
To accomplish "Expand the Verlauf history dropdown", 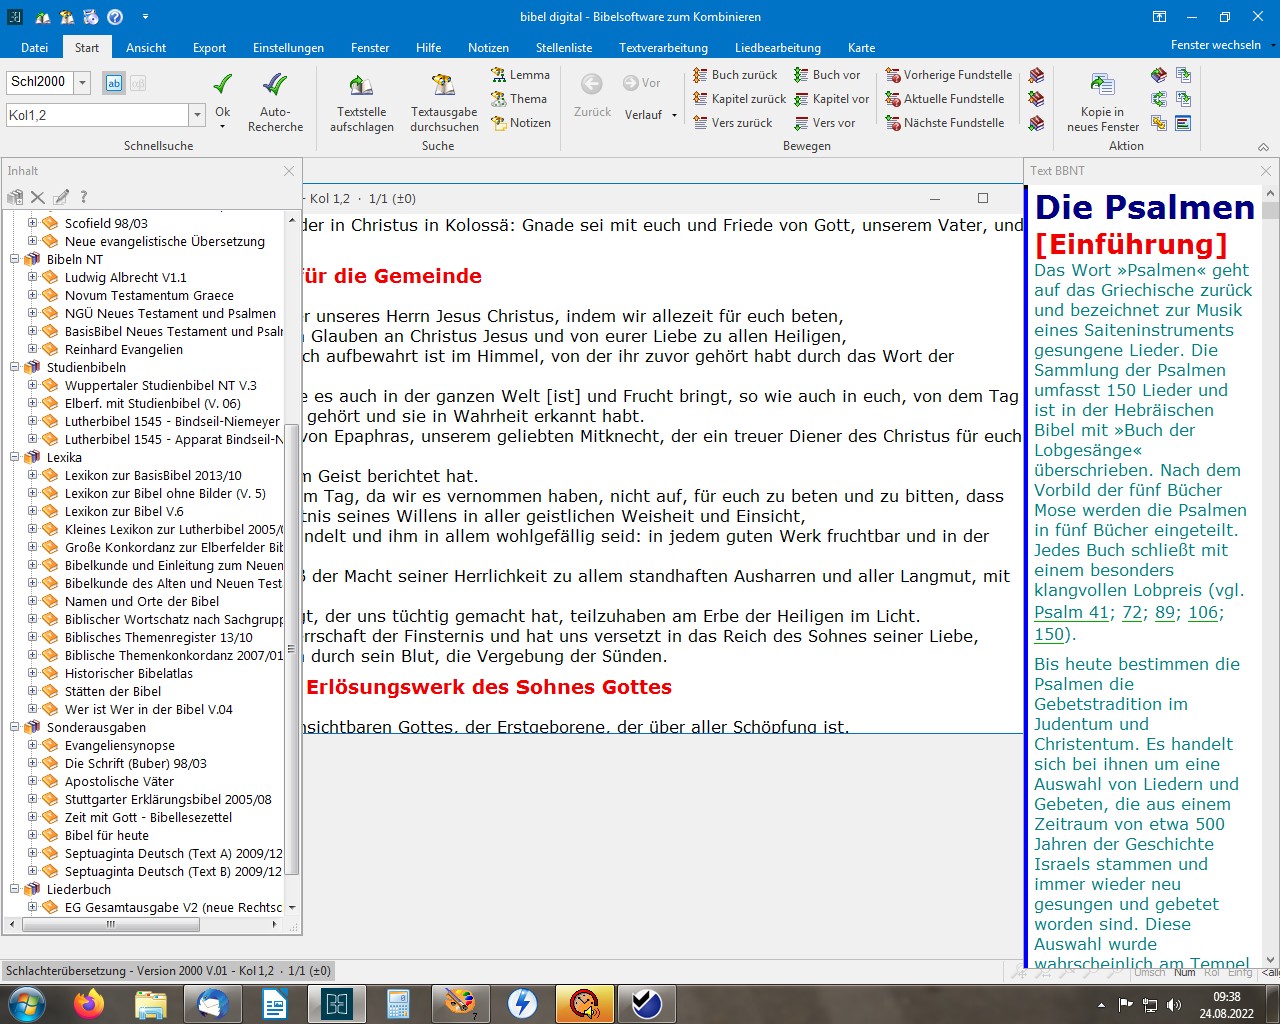I will coord(674,115).
